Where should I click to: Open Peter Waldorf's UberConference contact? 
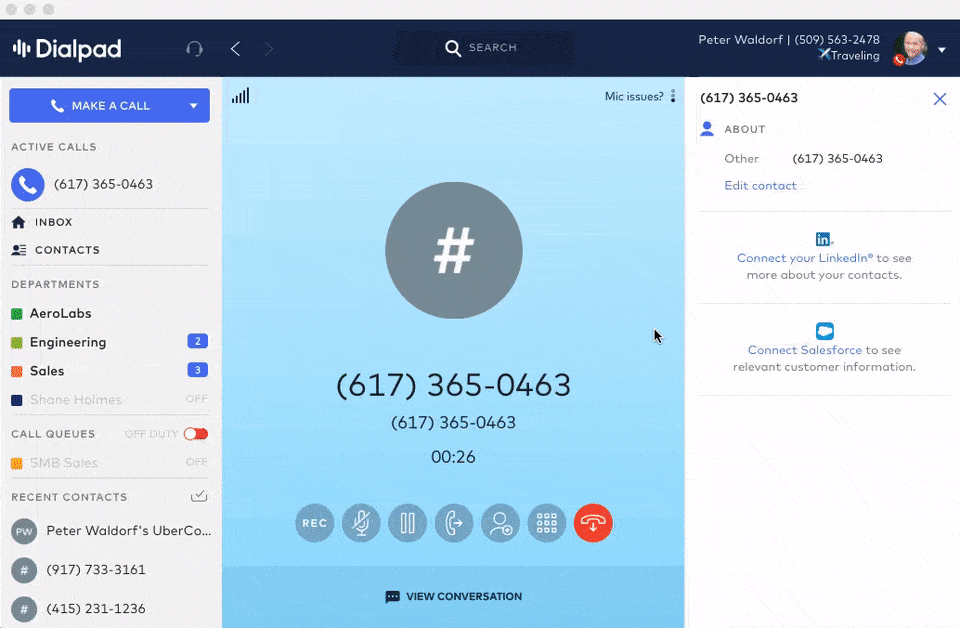(x=110, y=531)
